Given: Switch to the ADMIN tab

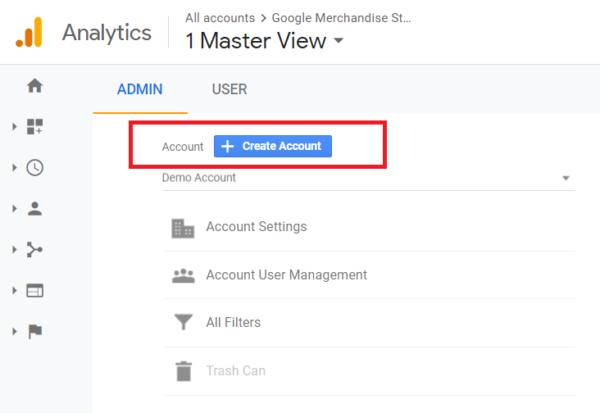Looking at the screenshot, I should [140, 89].
